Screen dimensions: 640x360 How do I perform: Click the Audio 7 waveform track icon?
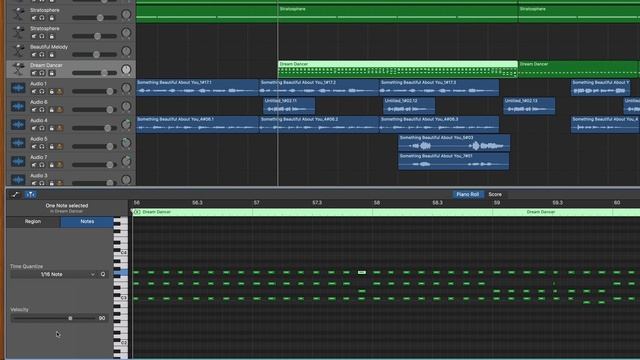pyautogui.click(x=18, y=161)
